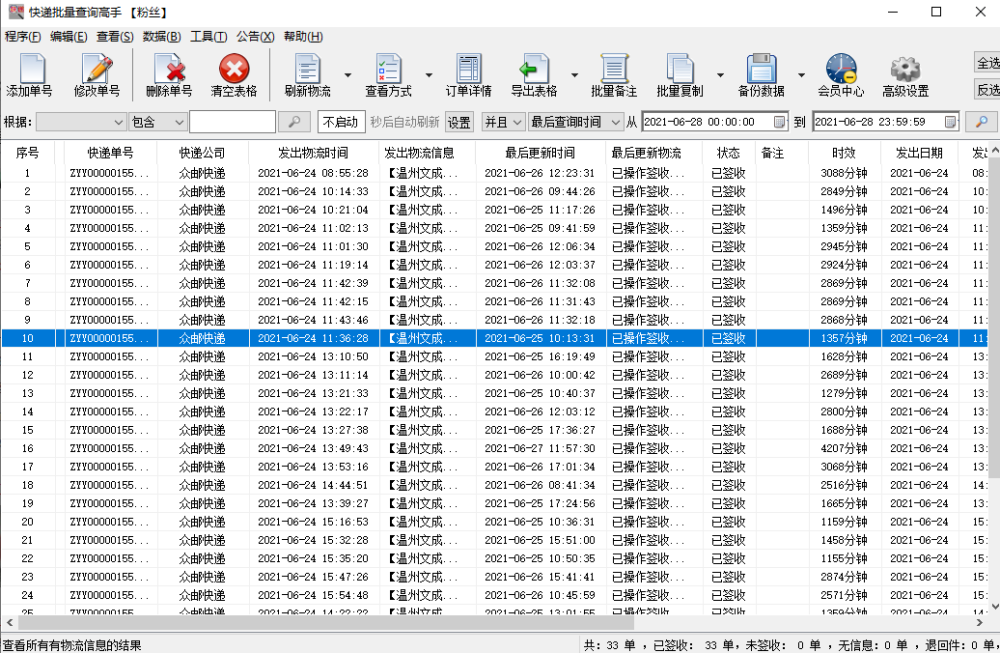Open the 程序(F) menu
Viewport: 1000px width, 653px height.
23,36
